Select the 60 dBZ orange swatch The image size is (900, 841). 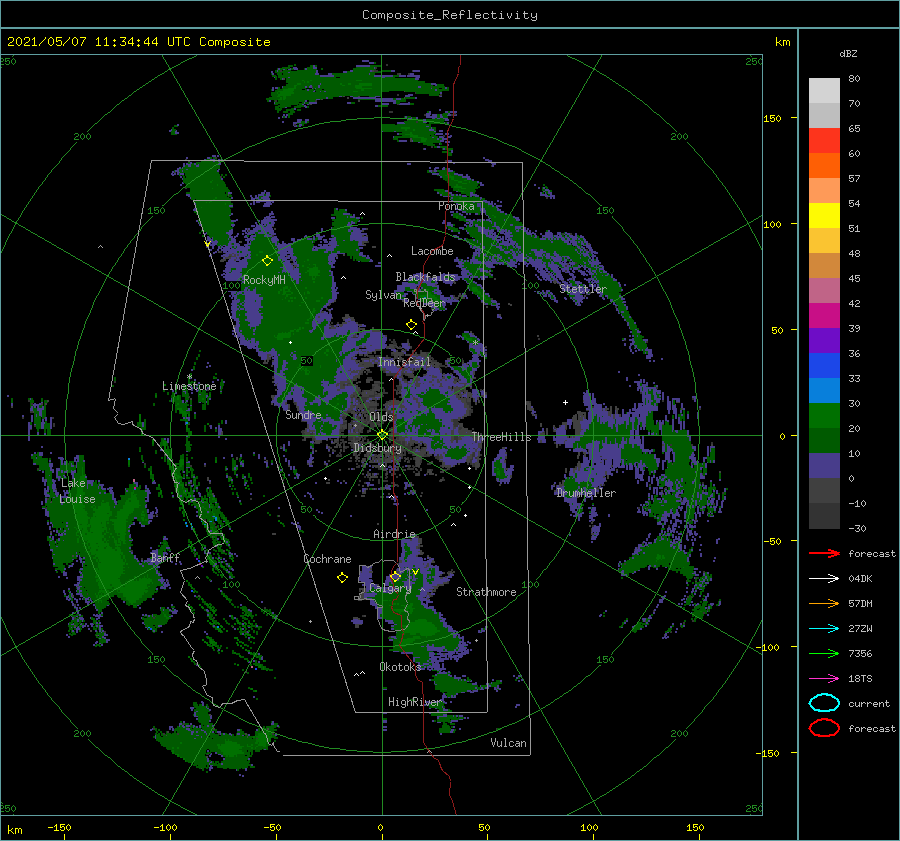pos(824,165)
